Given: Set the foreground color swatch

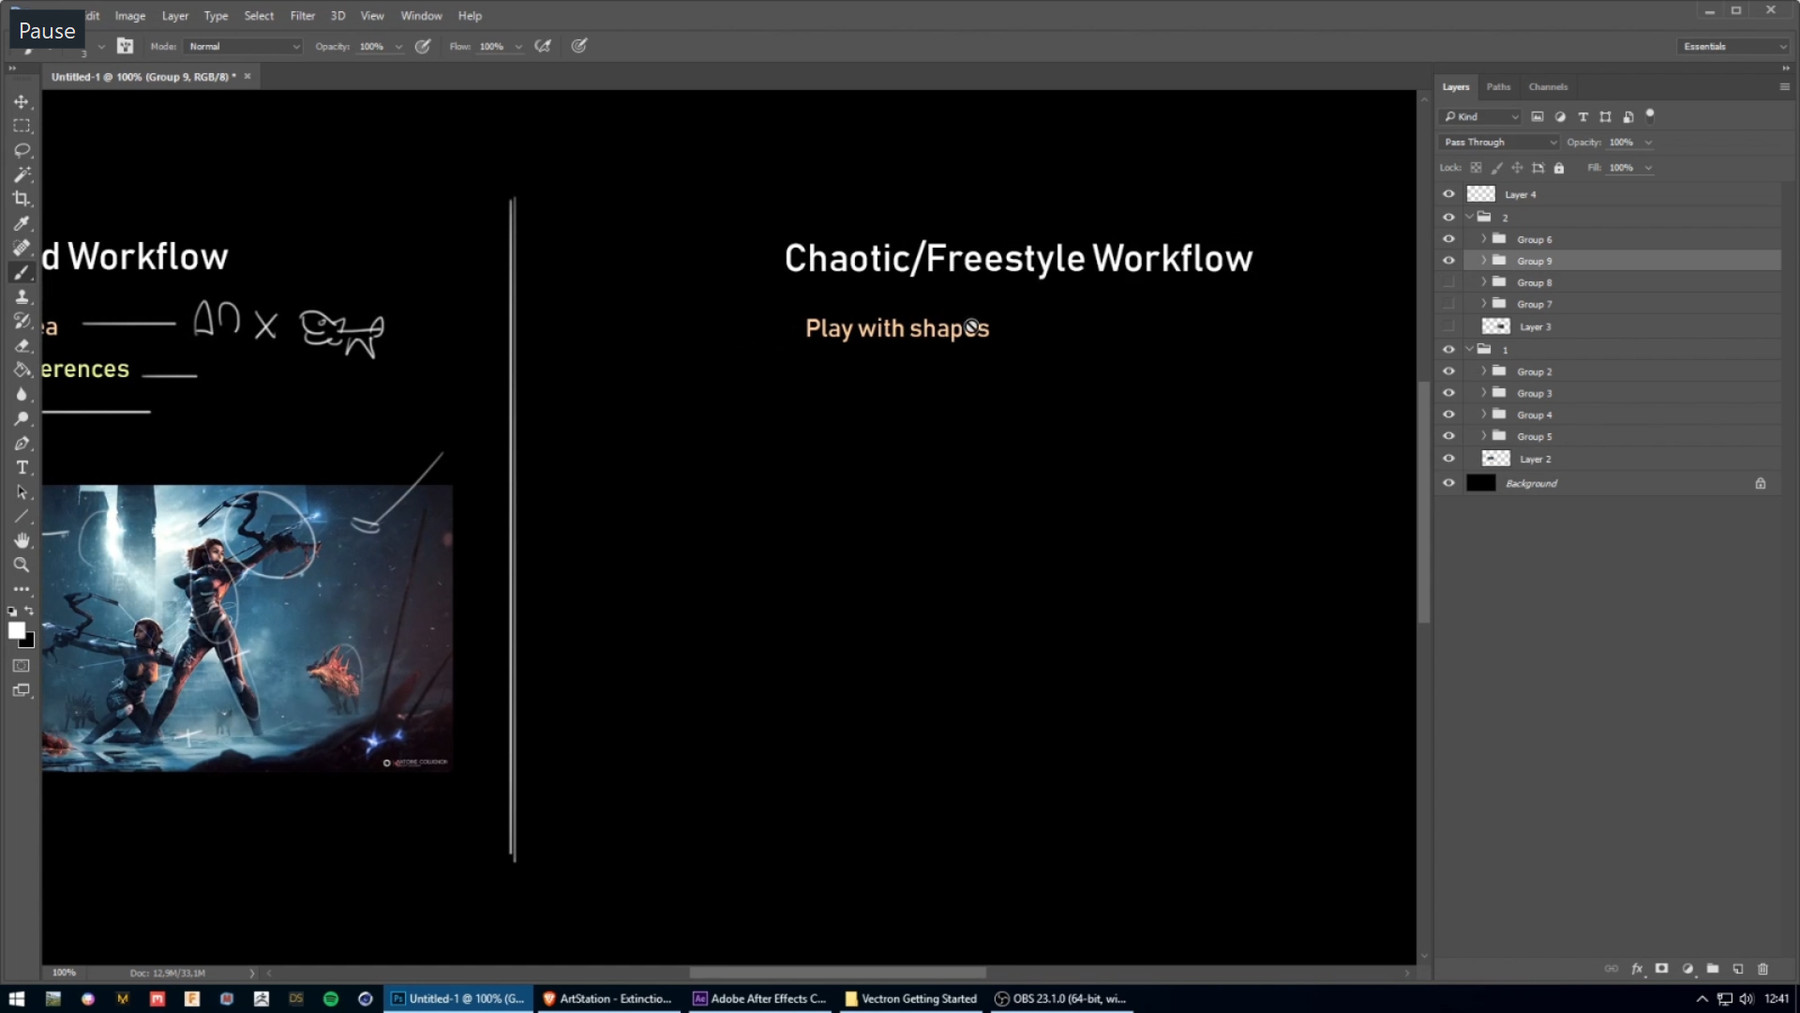Looking at the screenshot, I should [16, 631].
